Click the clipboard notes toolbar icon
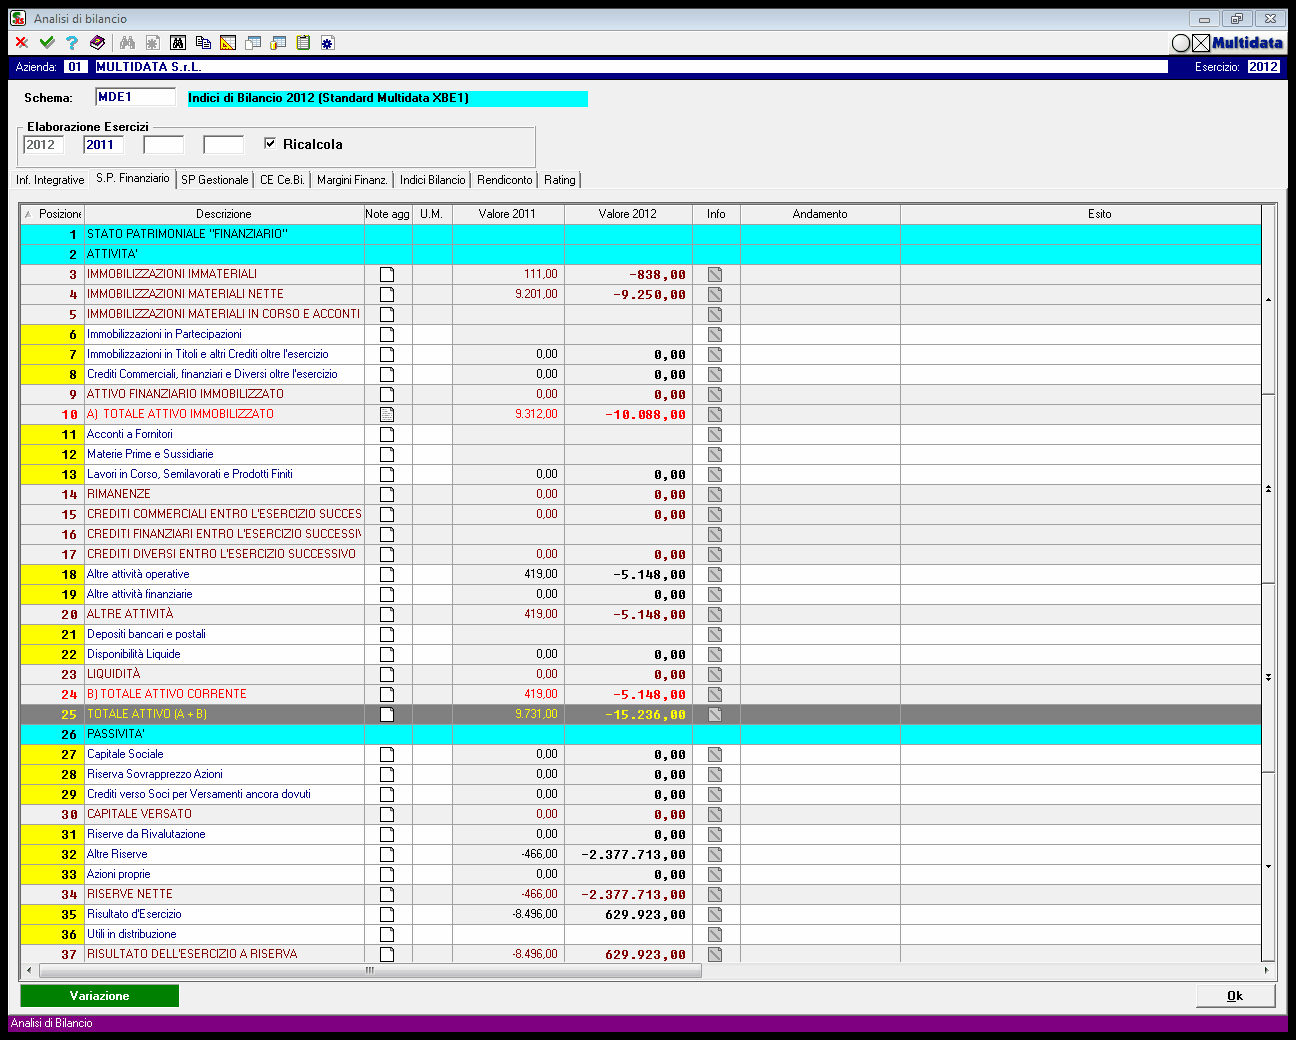 303,42
